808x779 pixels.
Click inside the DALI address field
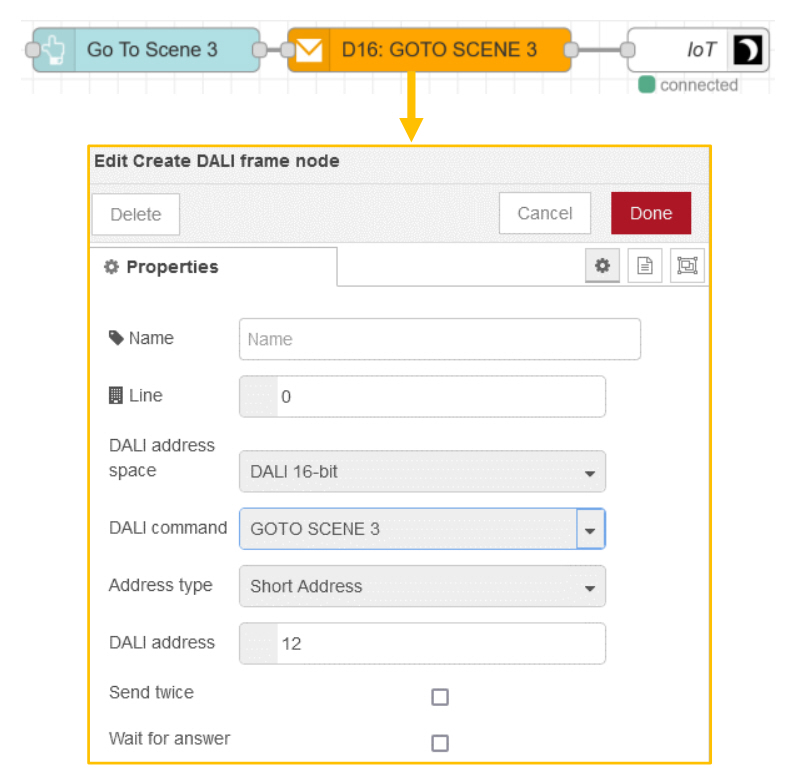[x=420, y=643]
